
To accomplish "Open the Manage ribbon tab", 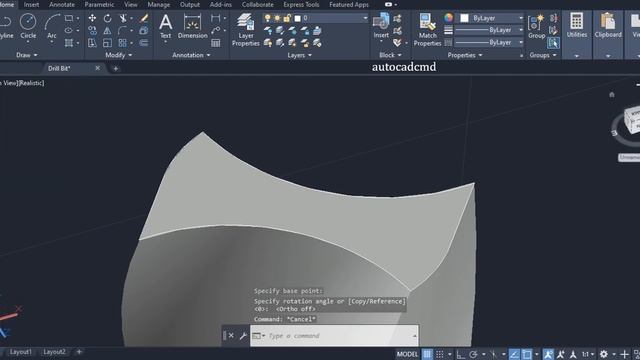I will [x=158, y=5].
